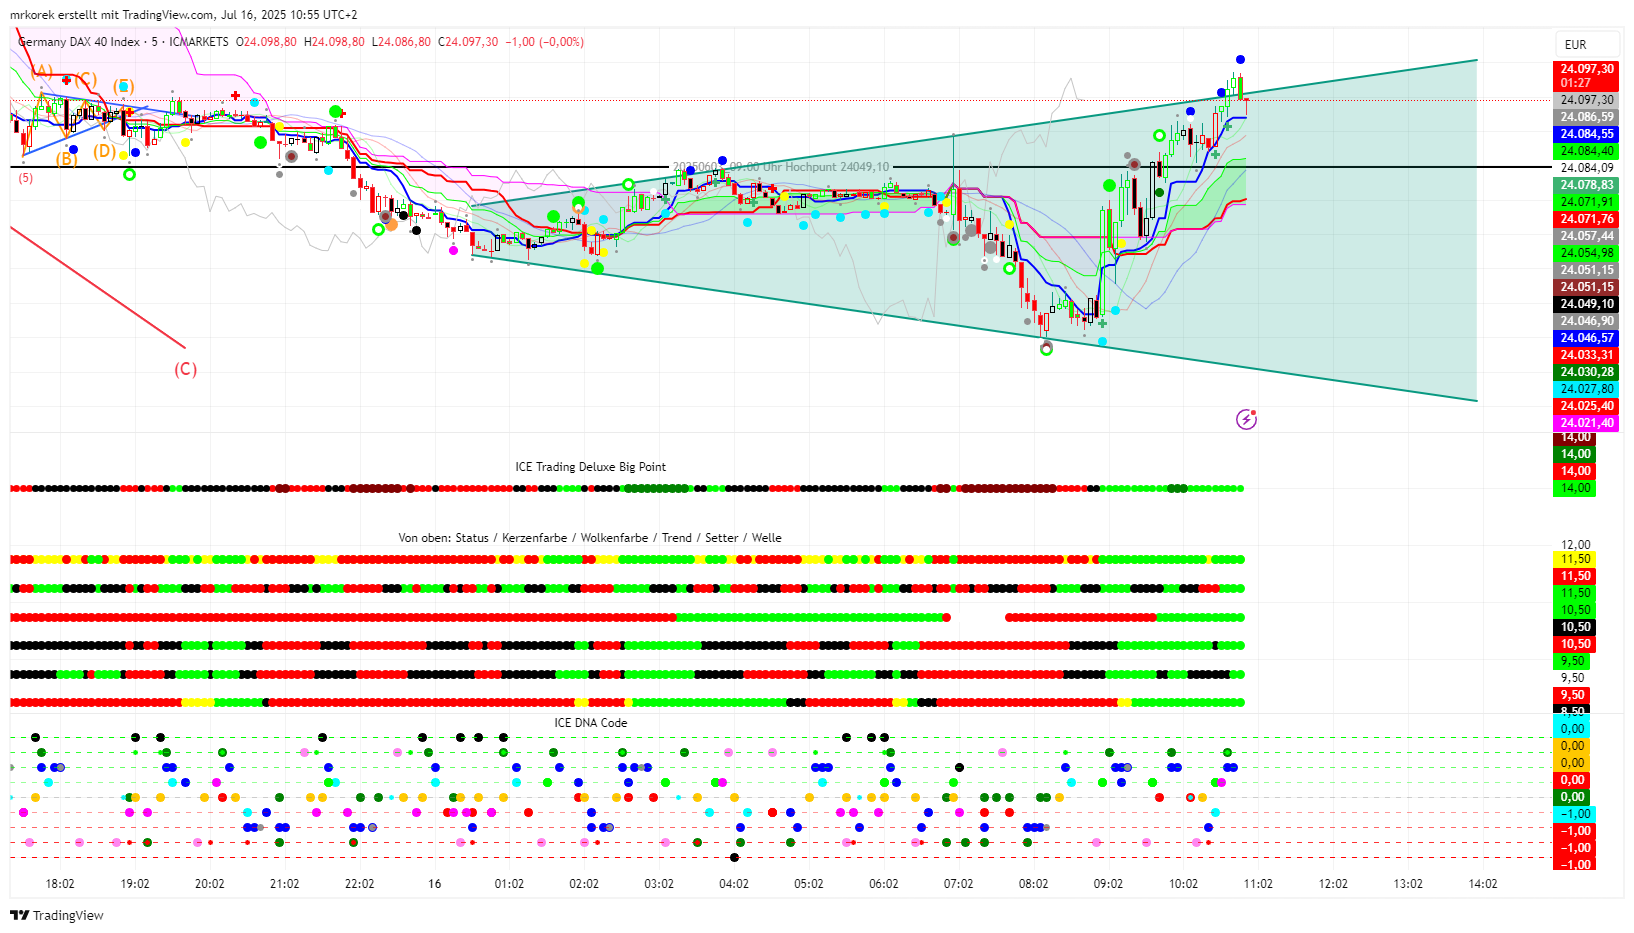Click the 09:02 time axis label

(1108, 884)
